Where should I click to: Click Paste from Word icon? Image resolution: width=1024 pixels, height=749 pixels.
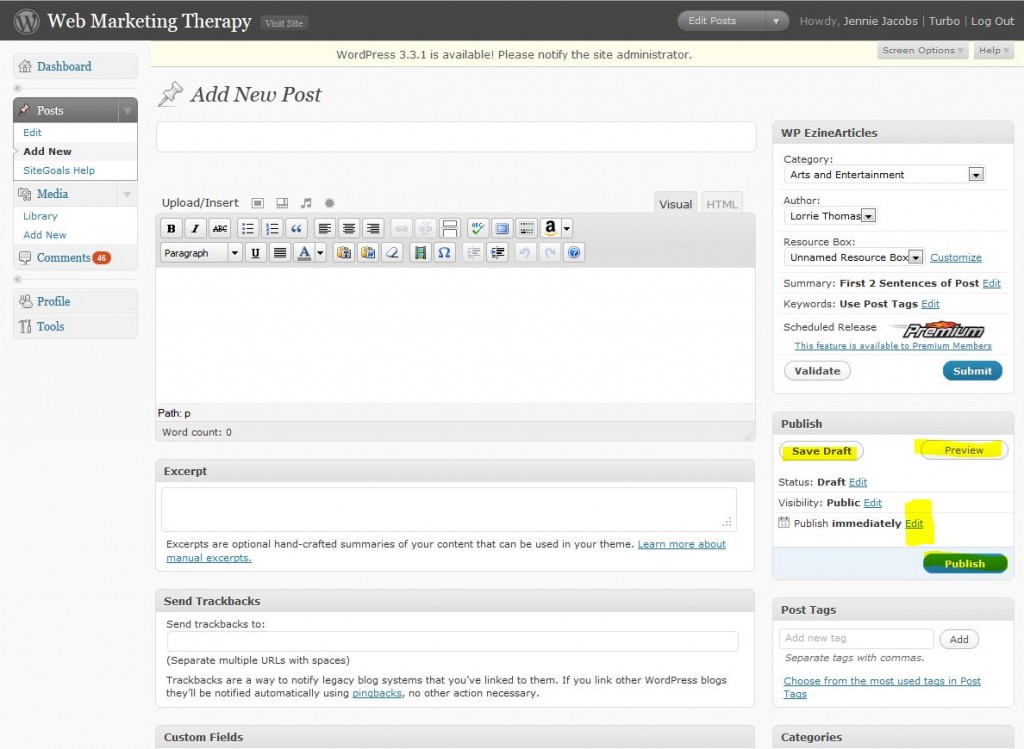click(368, 253)
